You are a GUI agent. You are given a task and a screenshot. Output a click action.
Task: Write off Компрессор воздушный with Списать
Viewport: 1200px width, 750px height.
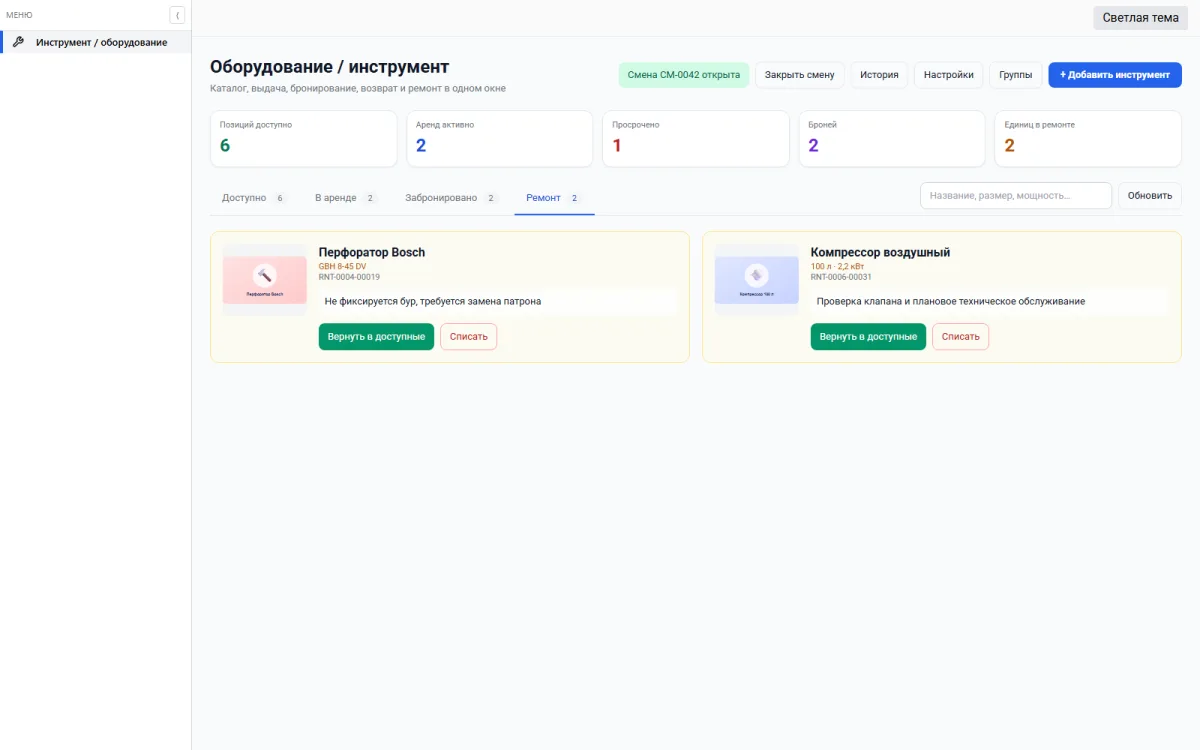pos(961,337)
